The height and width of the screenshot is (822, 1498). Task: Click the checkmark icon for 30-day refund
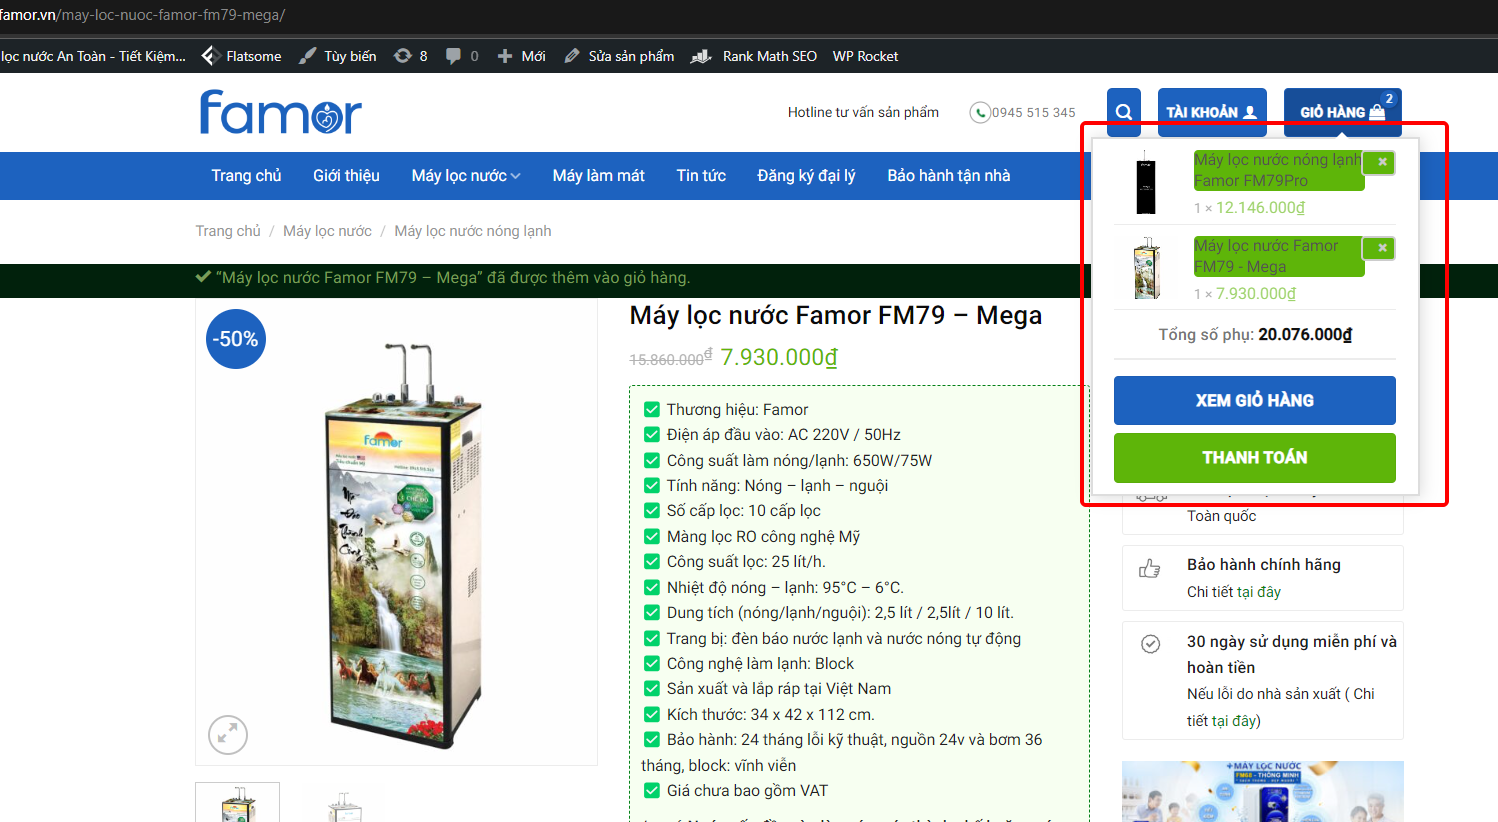[x=1151, y=644]
